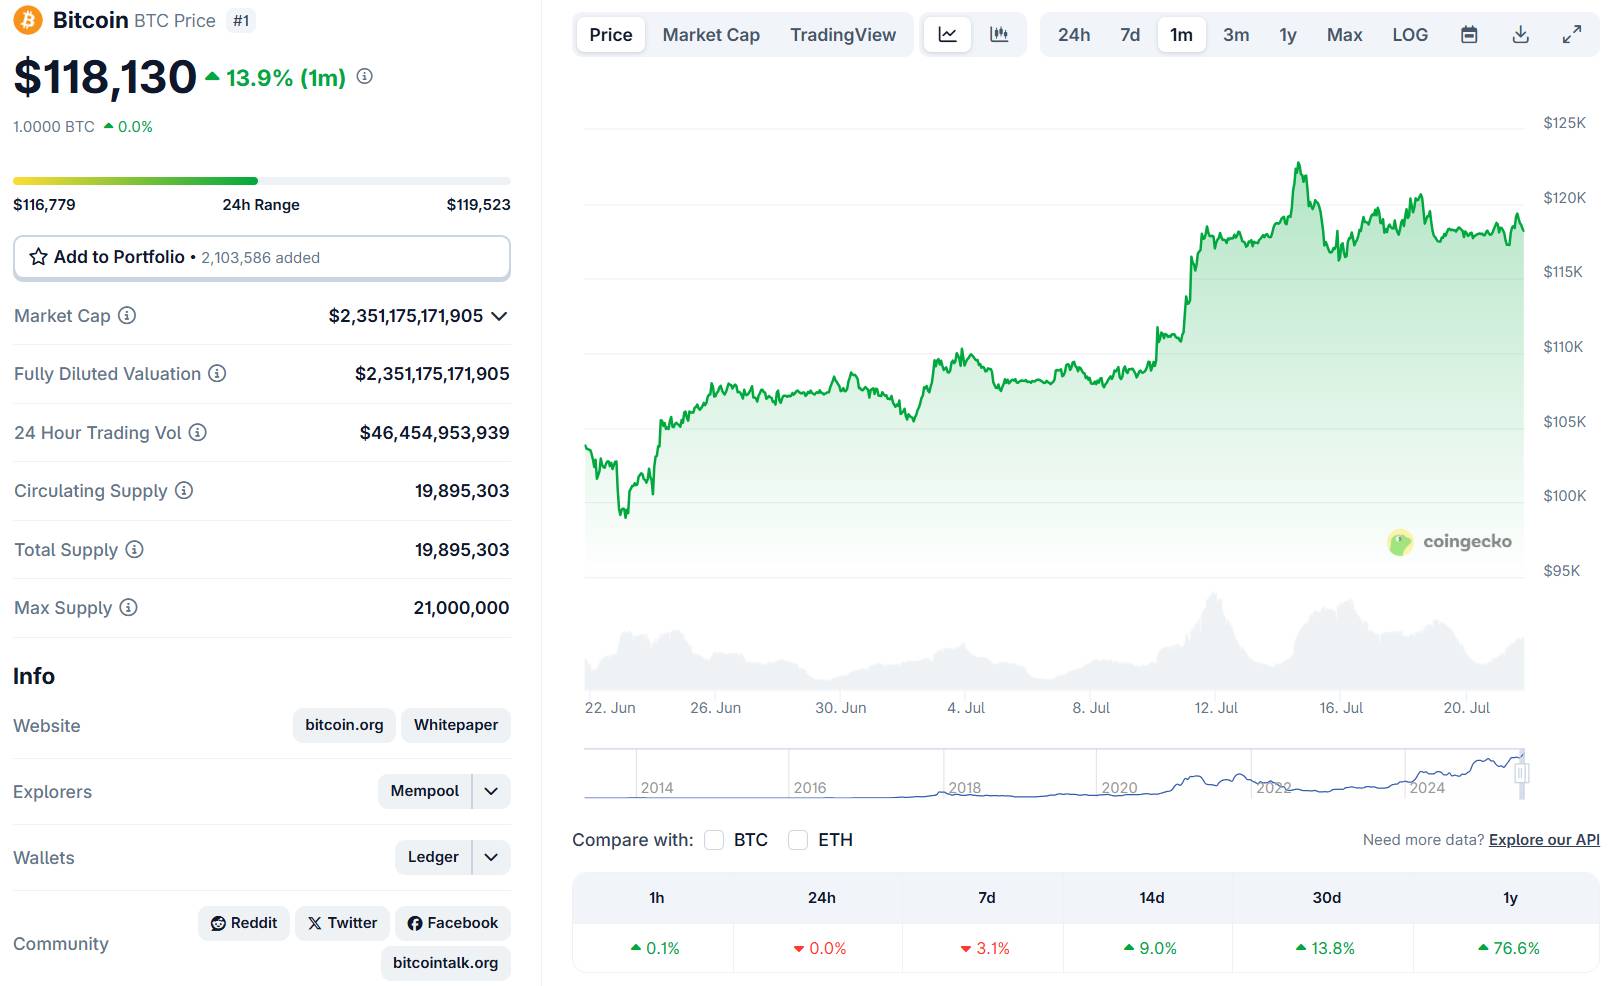Image resolution: width=1615 pixels, height=986 pixels.
Task: Click the 24h low $116,779
Action: pos(44,204)
